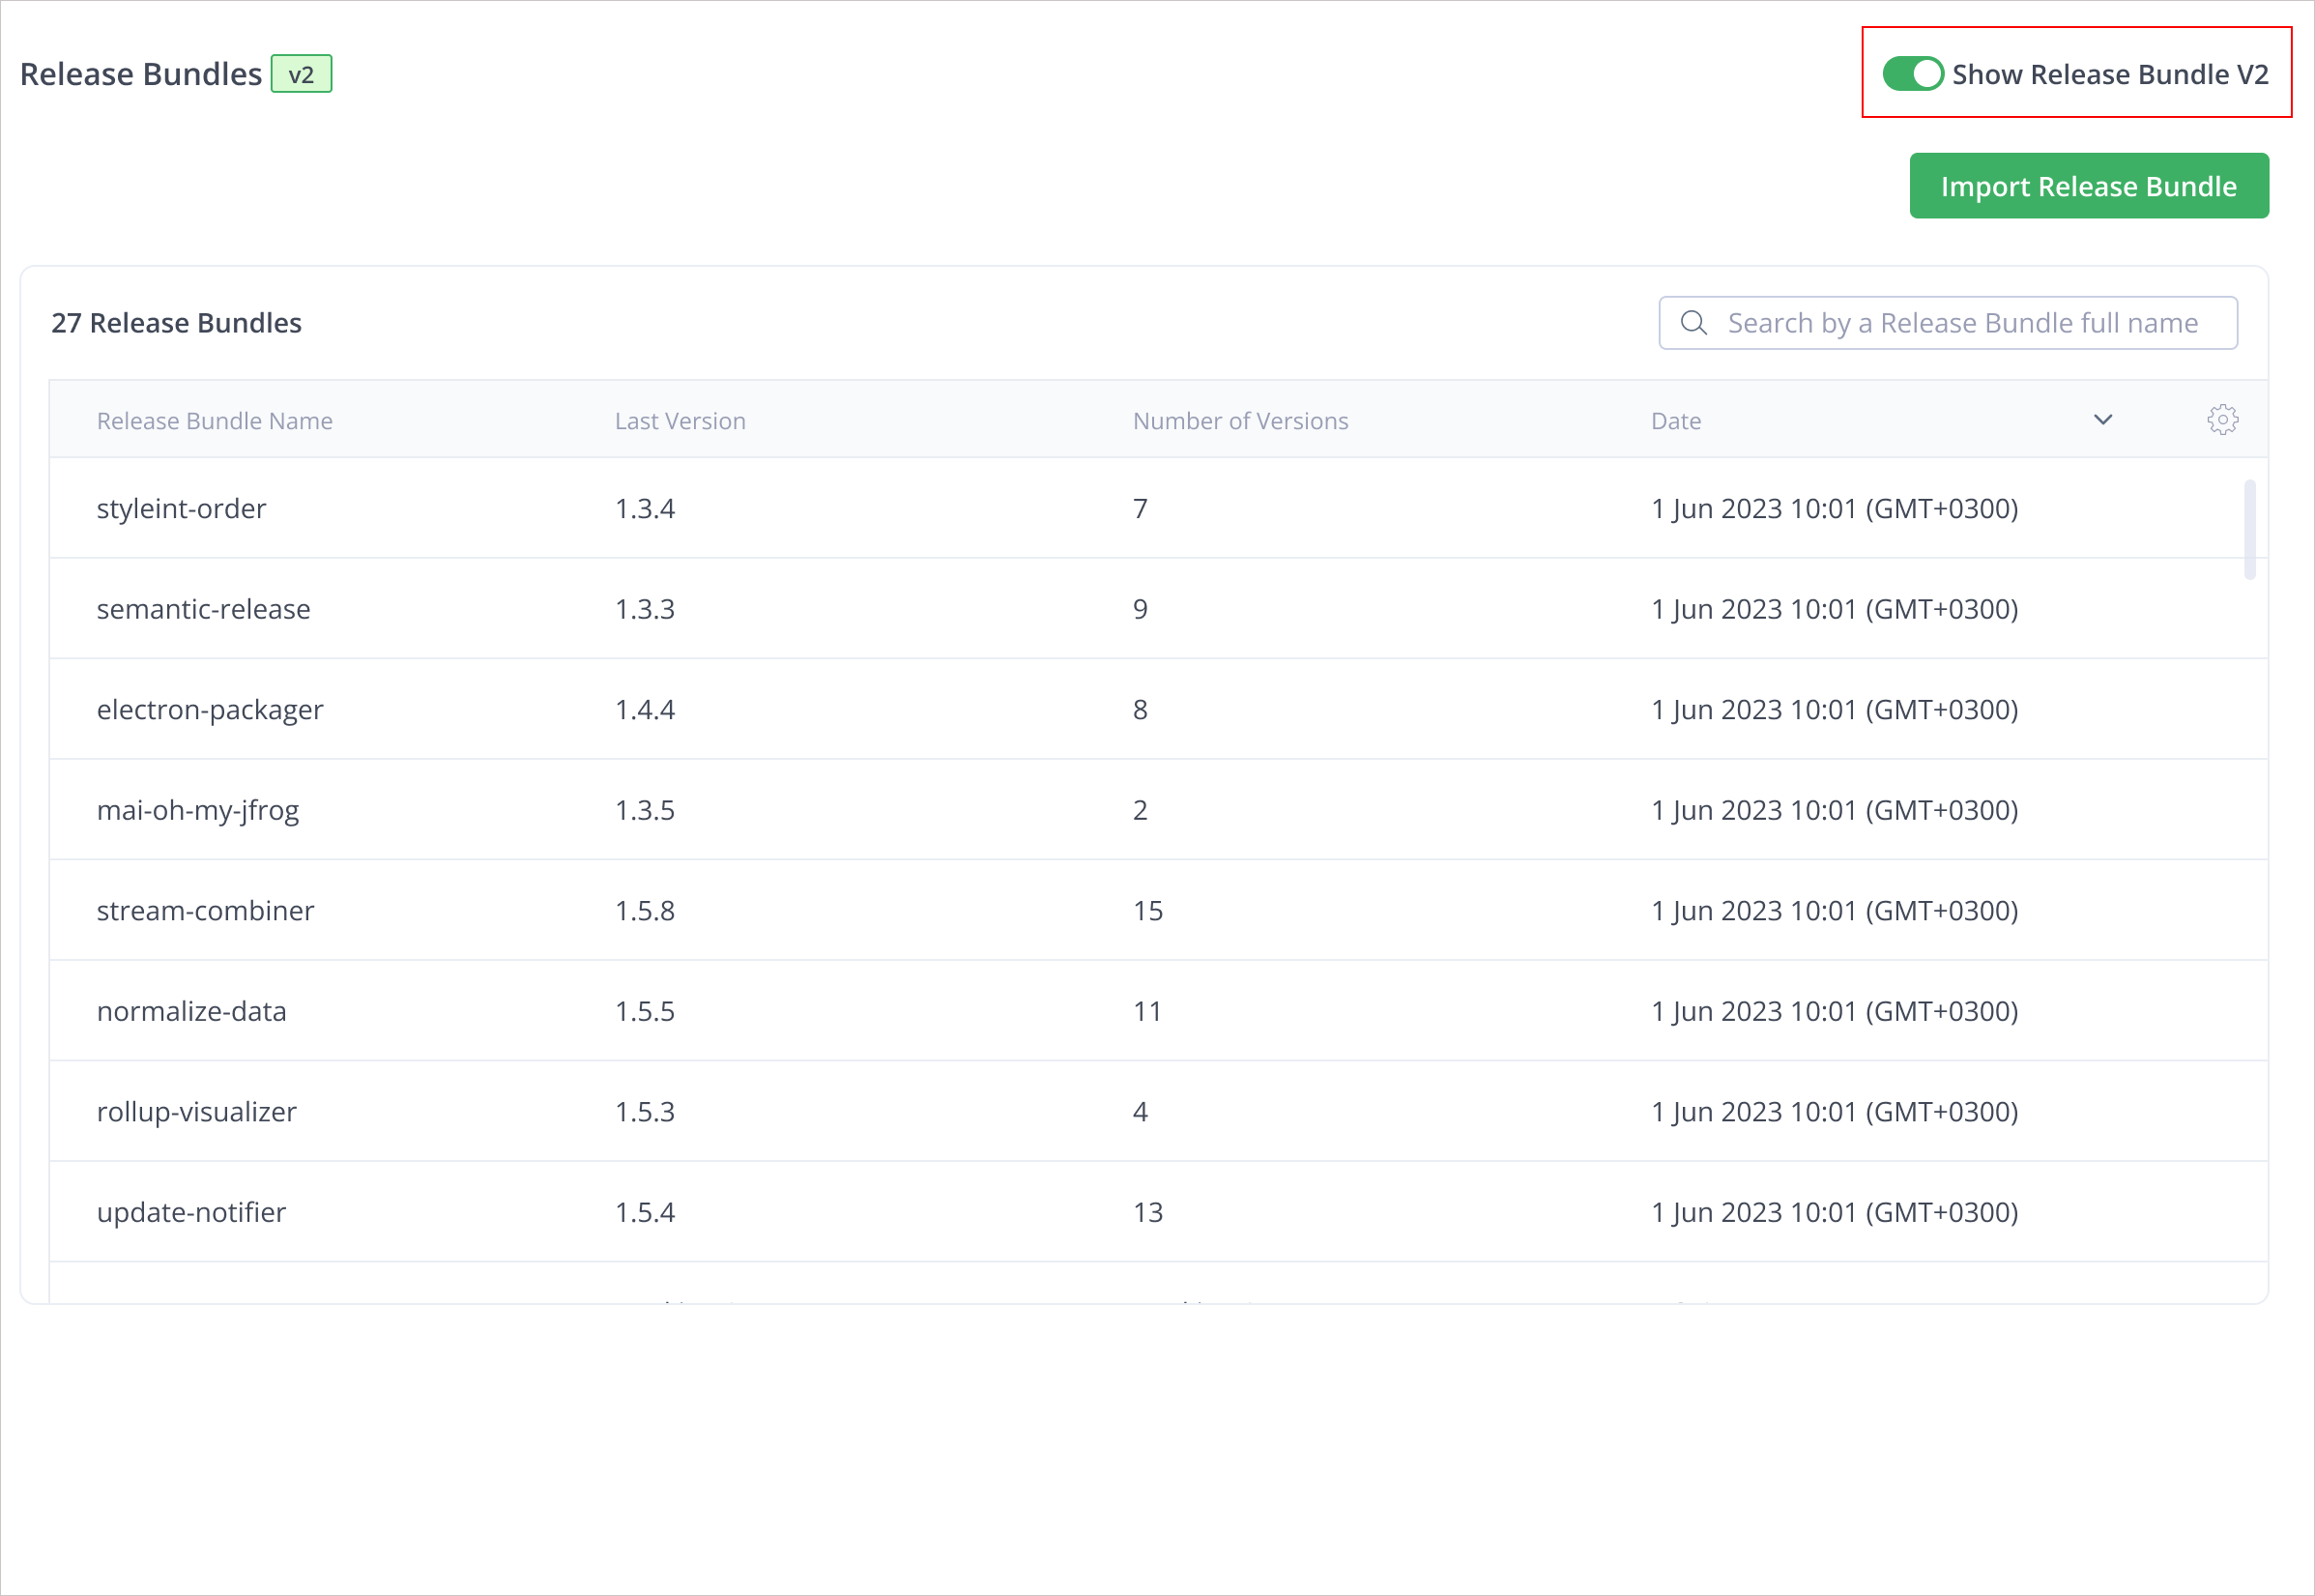2315x1596 pixels.
Task: Click the Date column sort chevron
Action: 2102,420
